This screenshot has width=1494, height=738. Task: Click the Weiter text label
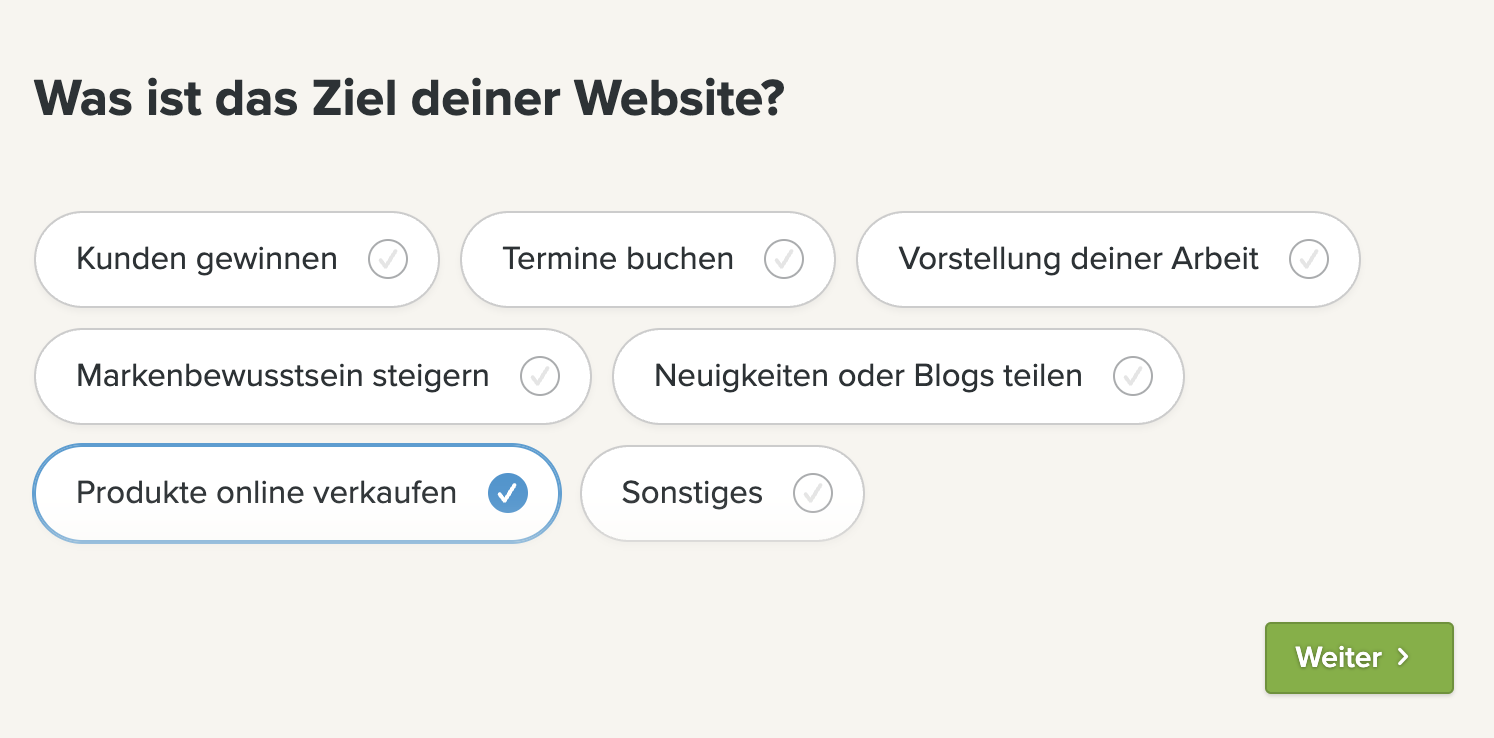click(x=1338, y=657)
